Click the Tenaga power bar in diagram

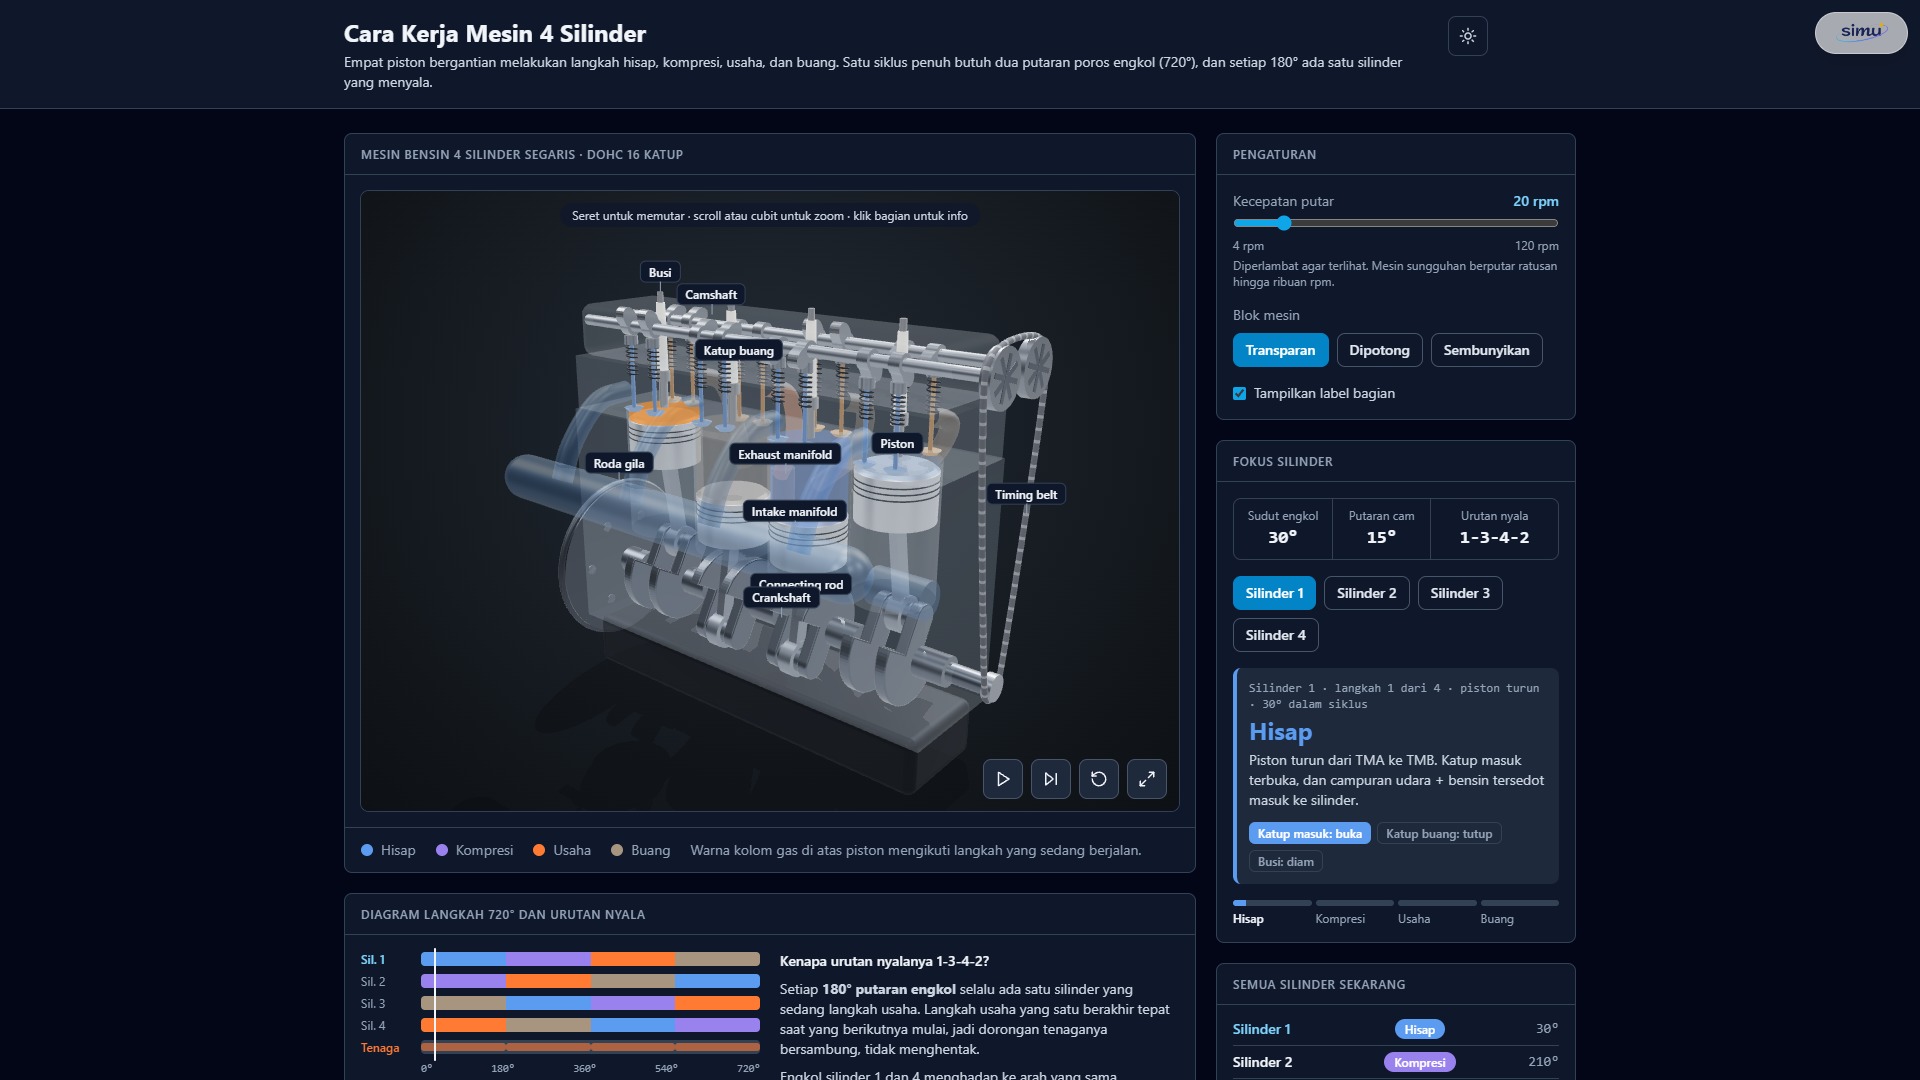590,1047
